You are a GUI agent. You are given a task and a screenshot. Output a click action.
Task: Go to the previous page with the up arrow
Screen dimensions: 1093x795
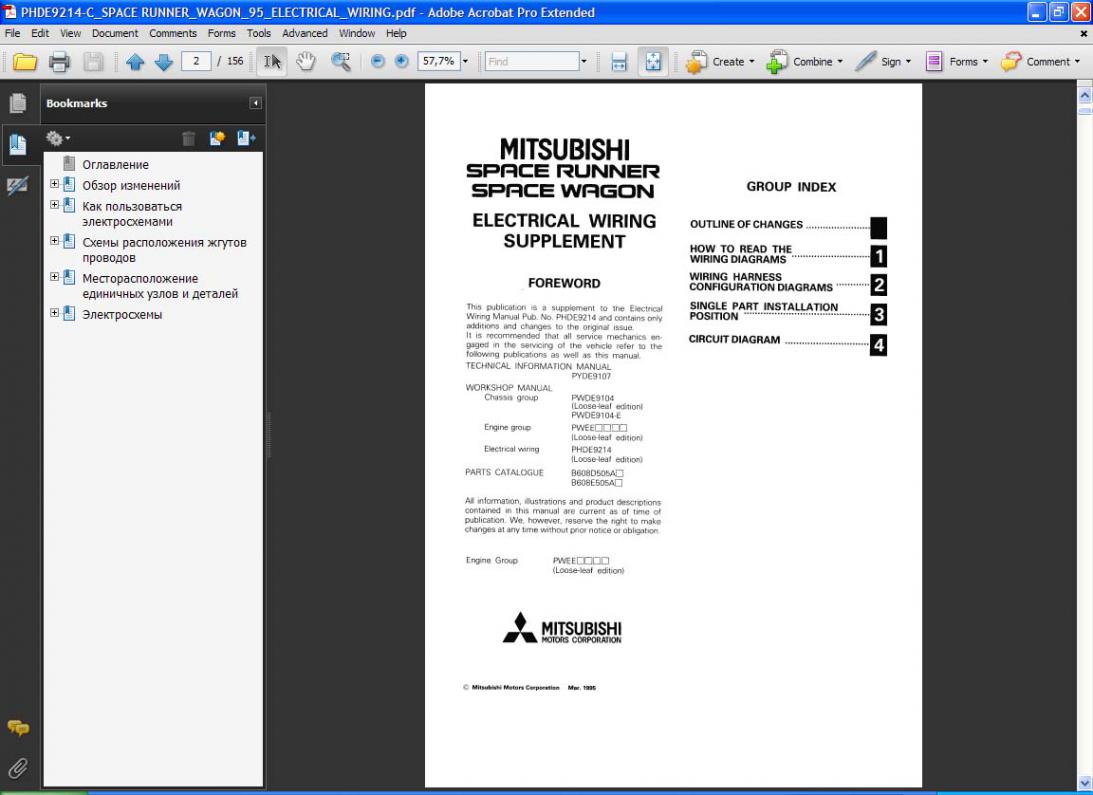tap(135, 61)
